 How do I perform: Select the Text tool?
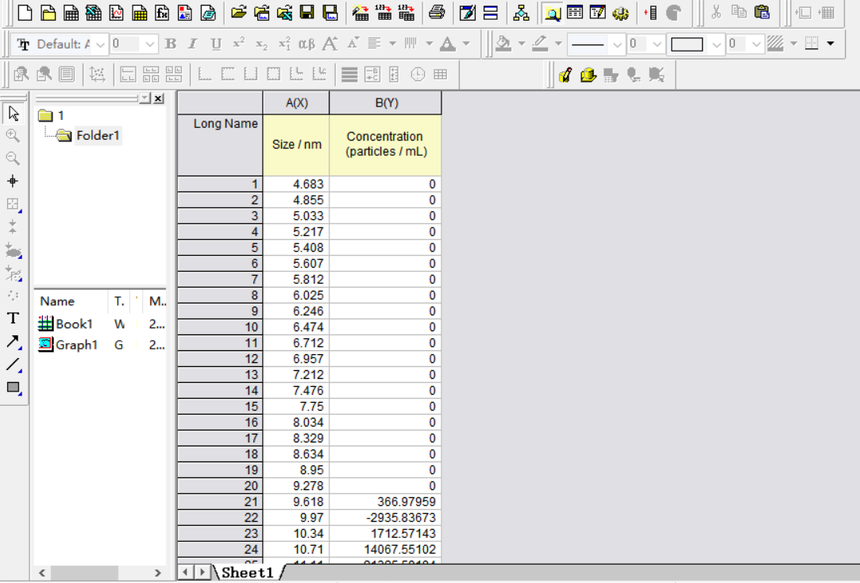pos(13,318)
